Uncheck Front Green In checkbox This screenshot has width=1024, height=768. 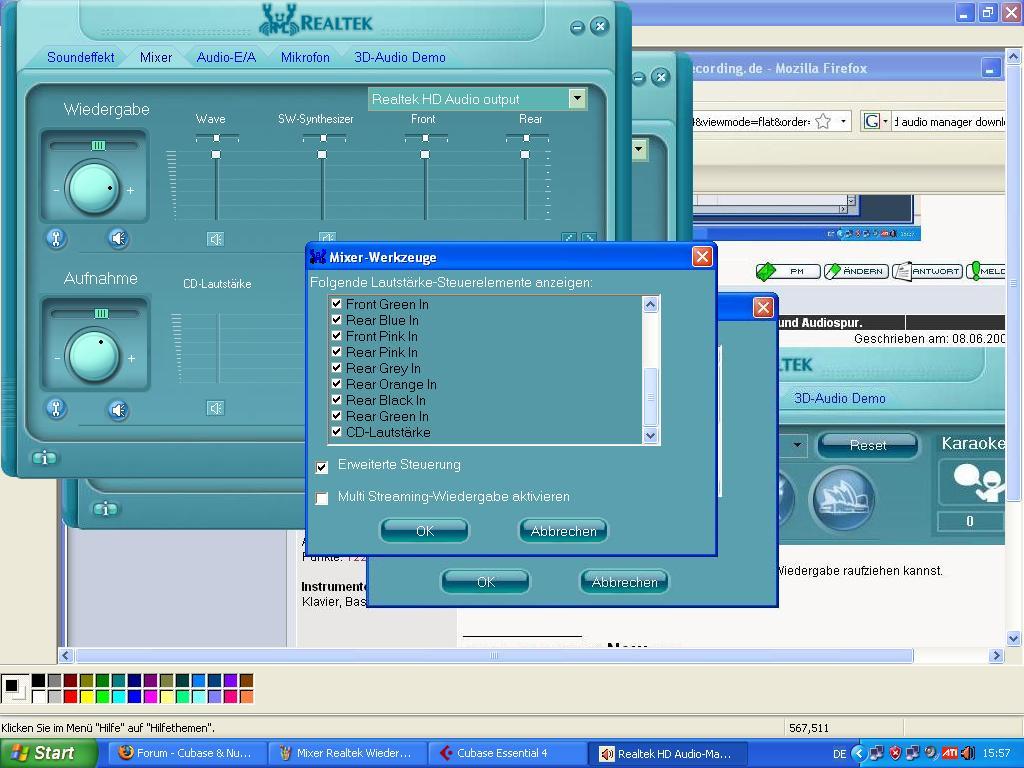pyautogui.click(x=336, y=304)
